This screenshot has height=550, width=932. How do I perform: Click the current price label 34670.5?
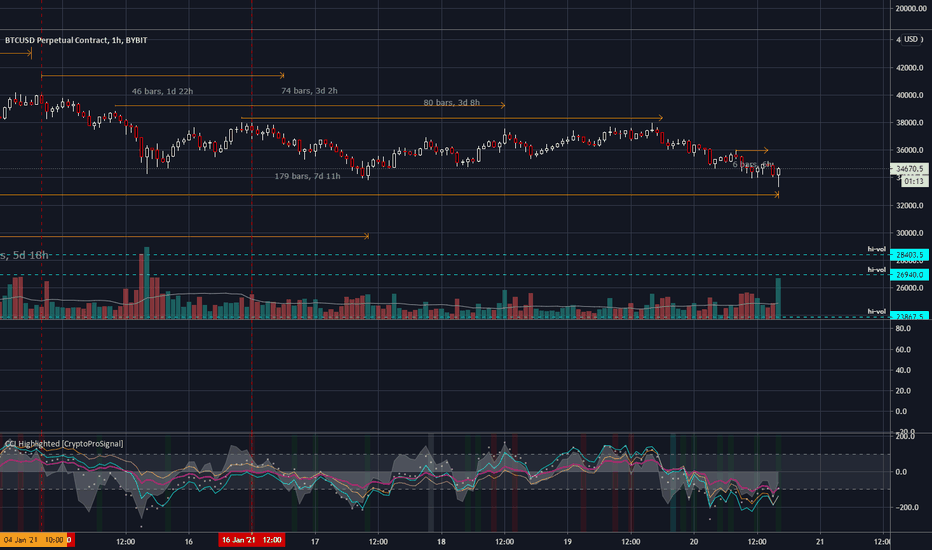[x=909, y=169]
